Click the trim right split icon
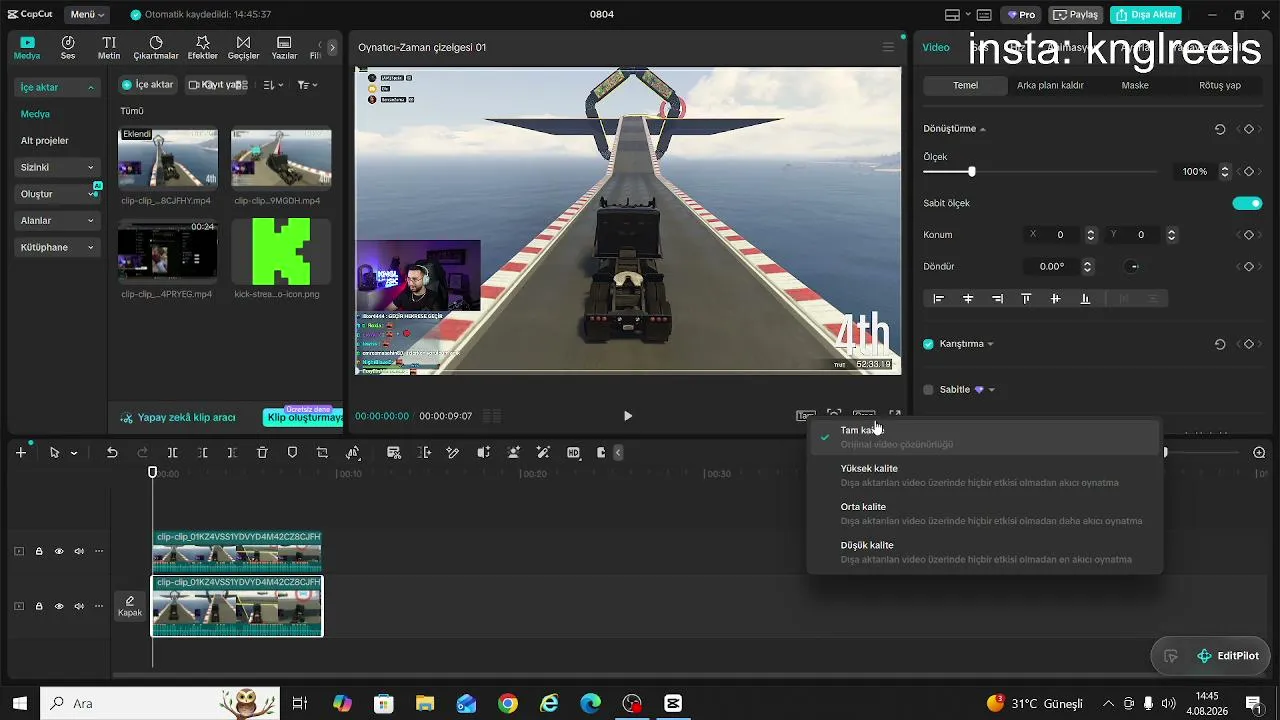The height and width of the screenshot is (720, 1280). tap(232, 453)
